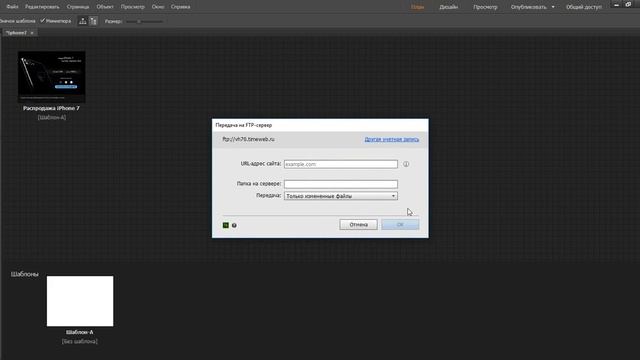The height and width of the screenshot is (360, 640).
Task: Switch to Дизайн mode
Action: coord(448,7)
